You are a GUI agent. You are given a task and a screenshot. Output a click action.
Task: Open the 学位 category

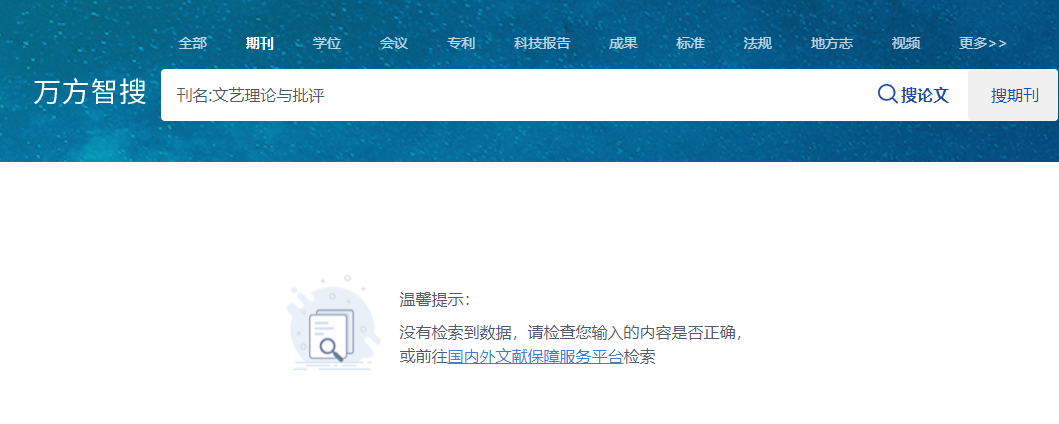click(x=327, y=43)
